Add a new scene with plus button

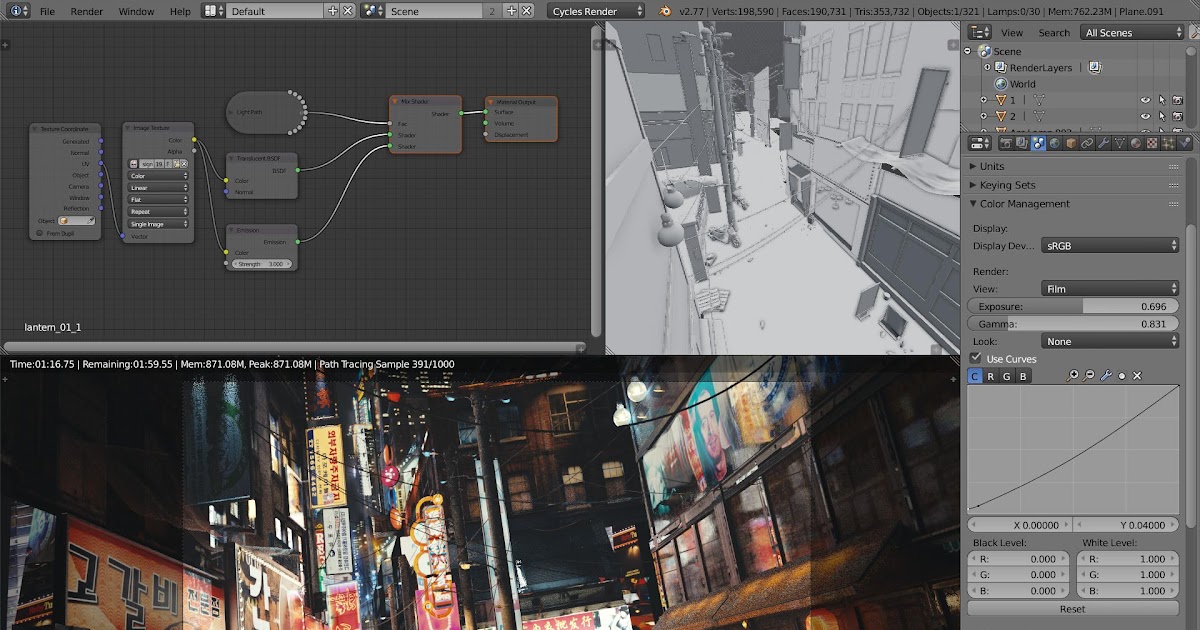(x=511, y=11)
